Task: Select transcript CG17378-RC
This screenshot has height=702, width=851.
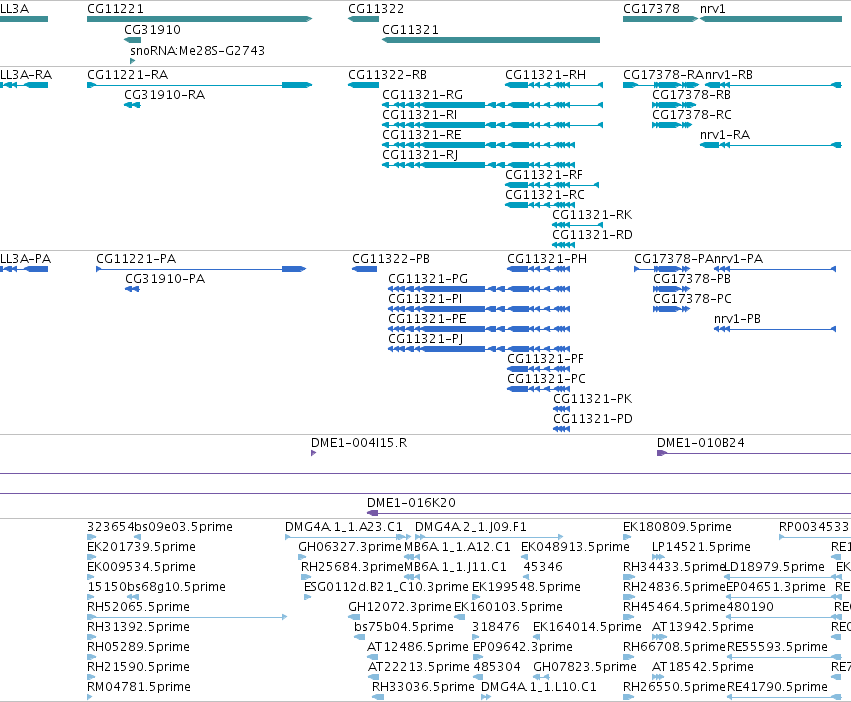Action: coord(692,115)
